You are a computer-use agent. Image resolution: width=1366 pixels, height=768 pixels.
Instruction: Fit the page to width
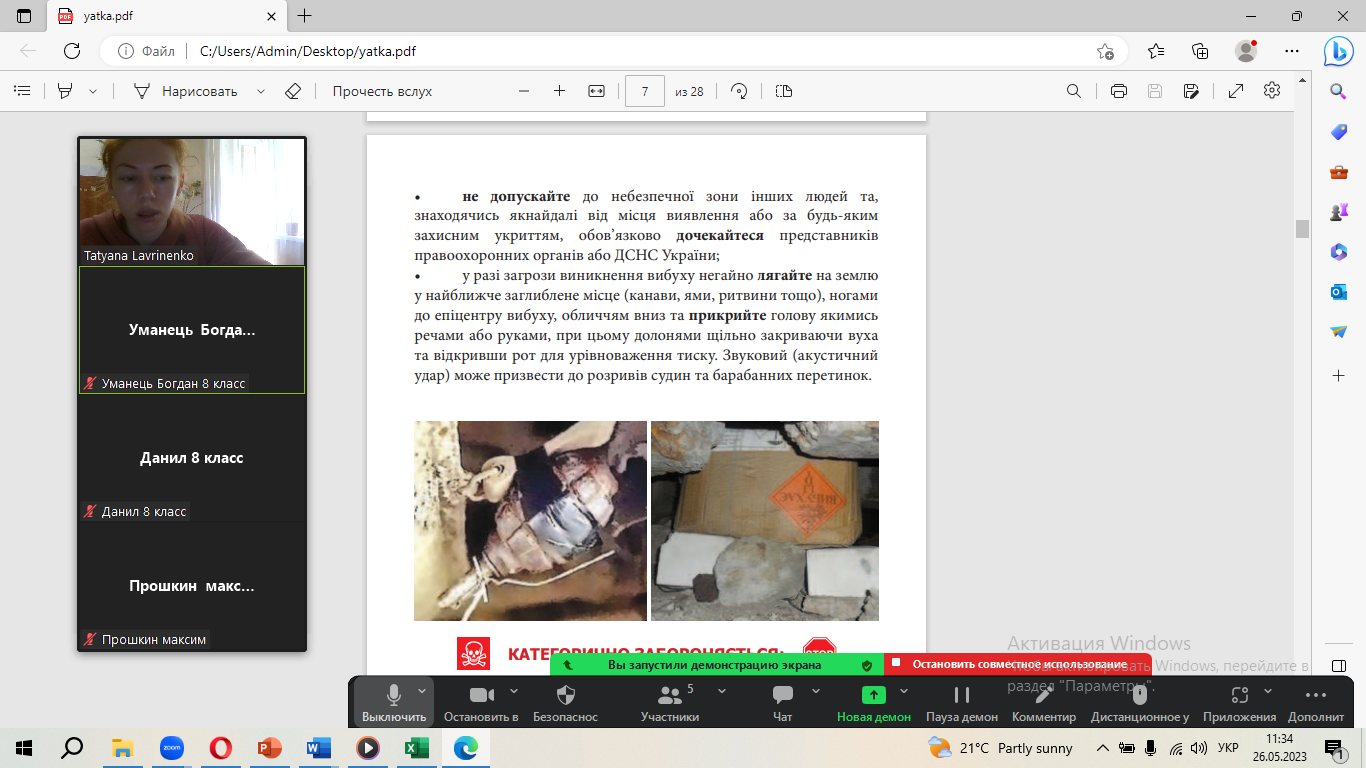[x=597, y=91]
